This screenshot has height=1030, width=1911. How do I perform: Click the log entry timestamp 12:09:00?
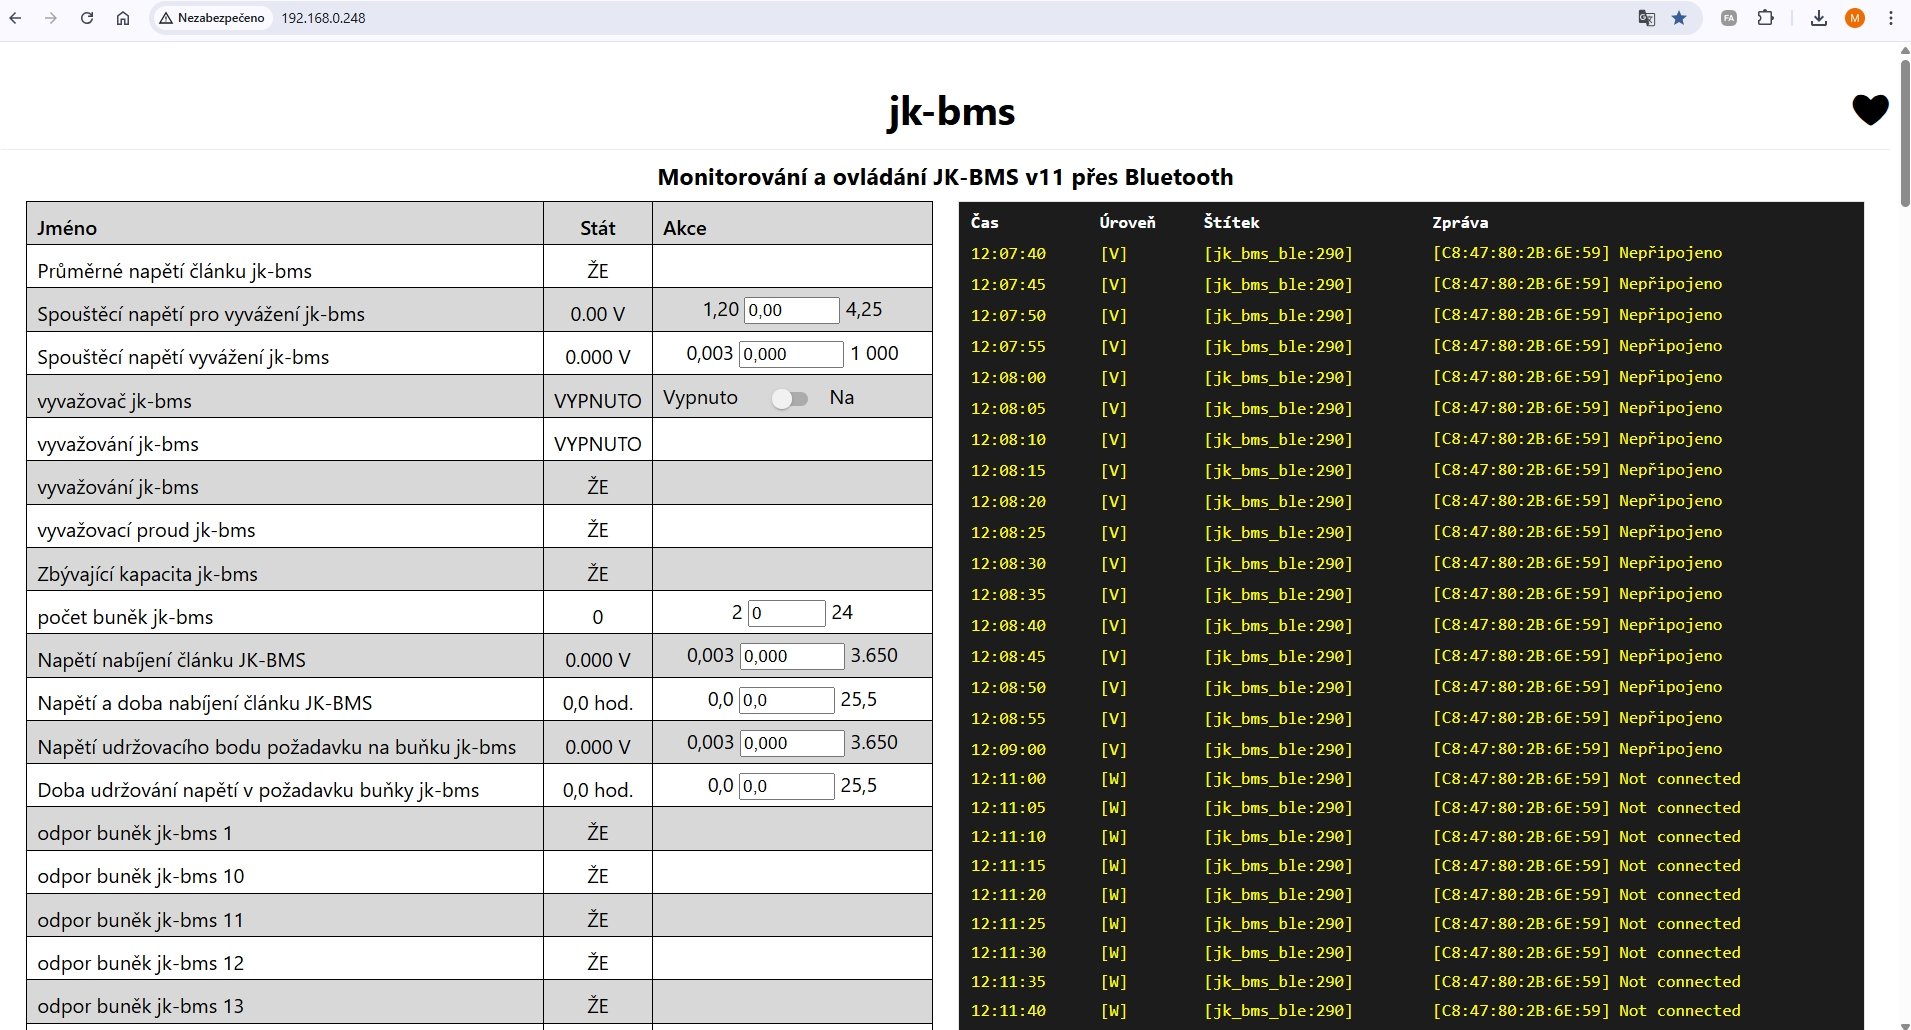(x=1008, y=749)
